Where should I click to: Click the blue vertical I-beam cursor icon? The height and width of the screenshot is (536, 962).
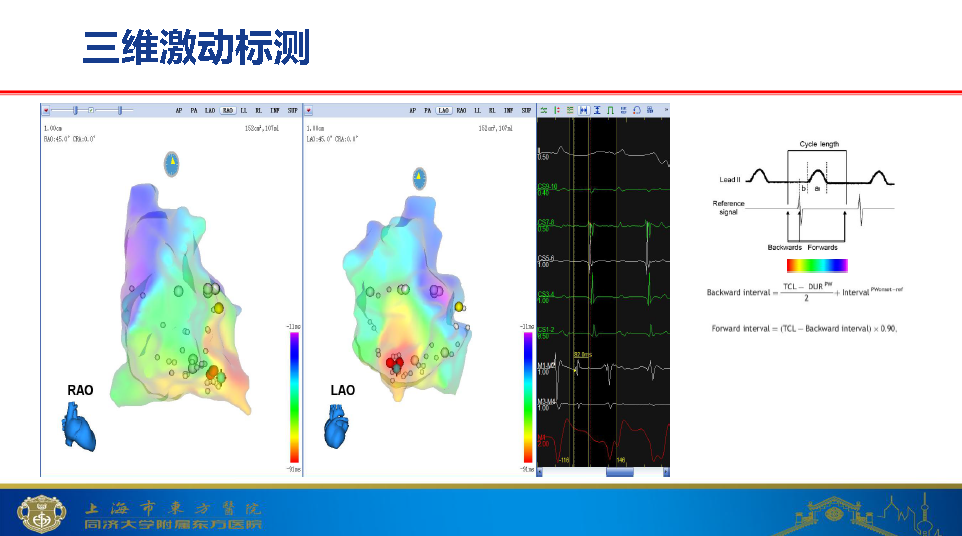tap(597, 109)
